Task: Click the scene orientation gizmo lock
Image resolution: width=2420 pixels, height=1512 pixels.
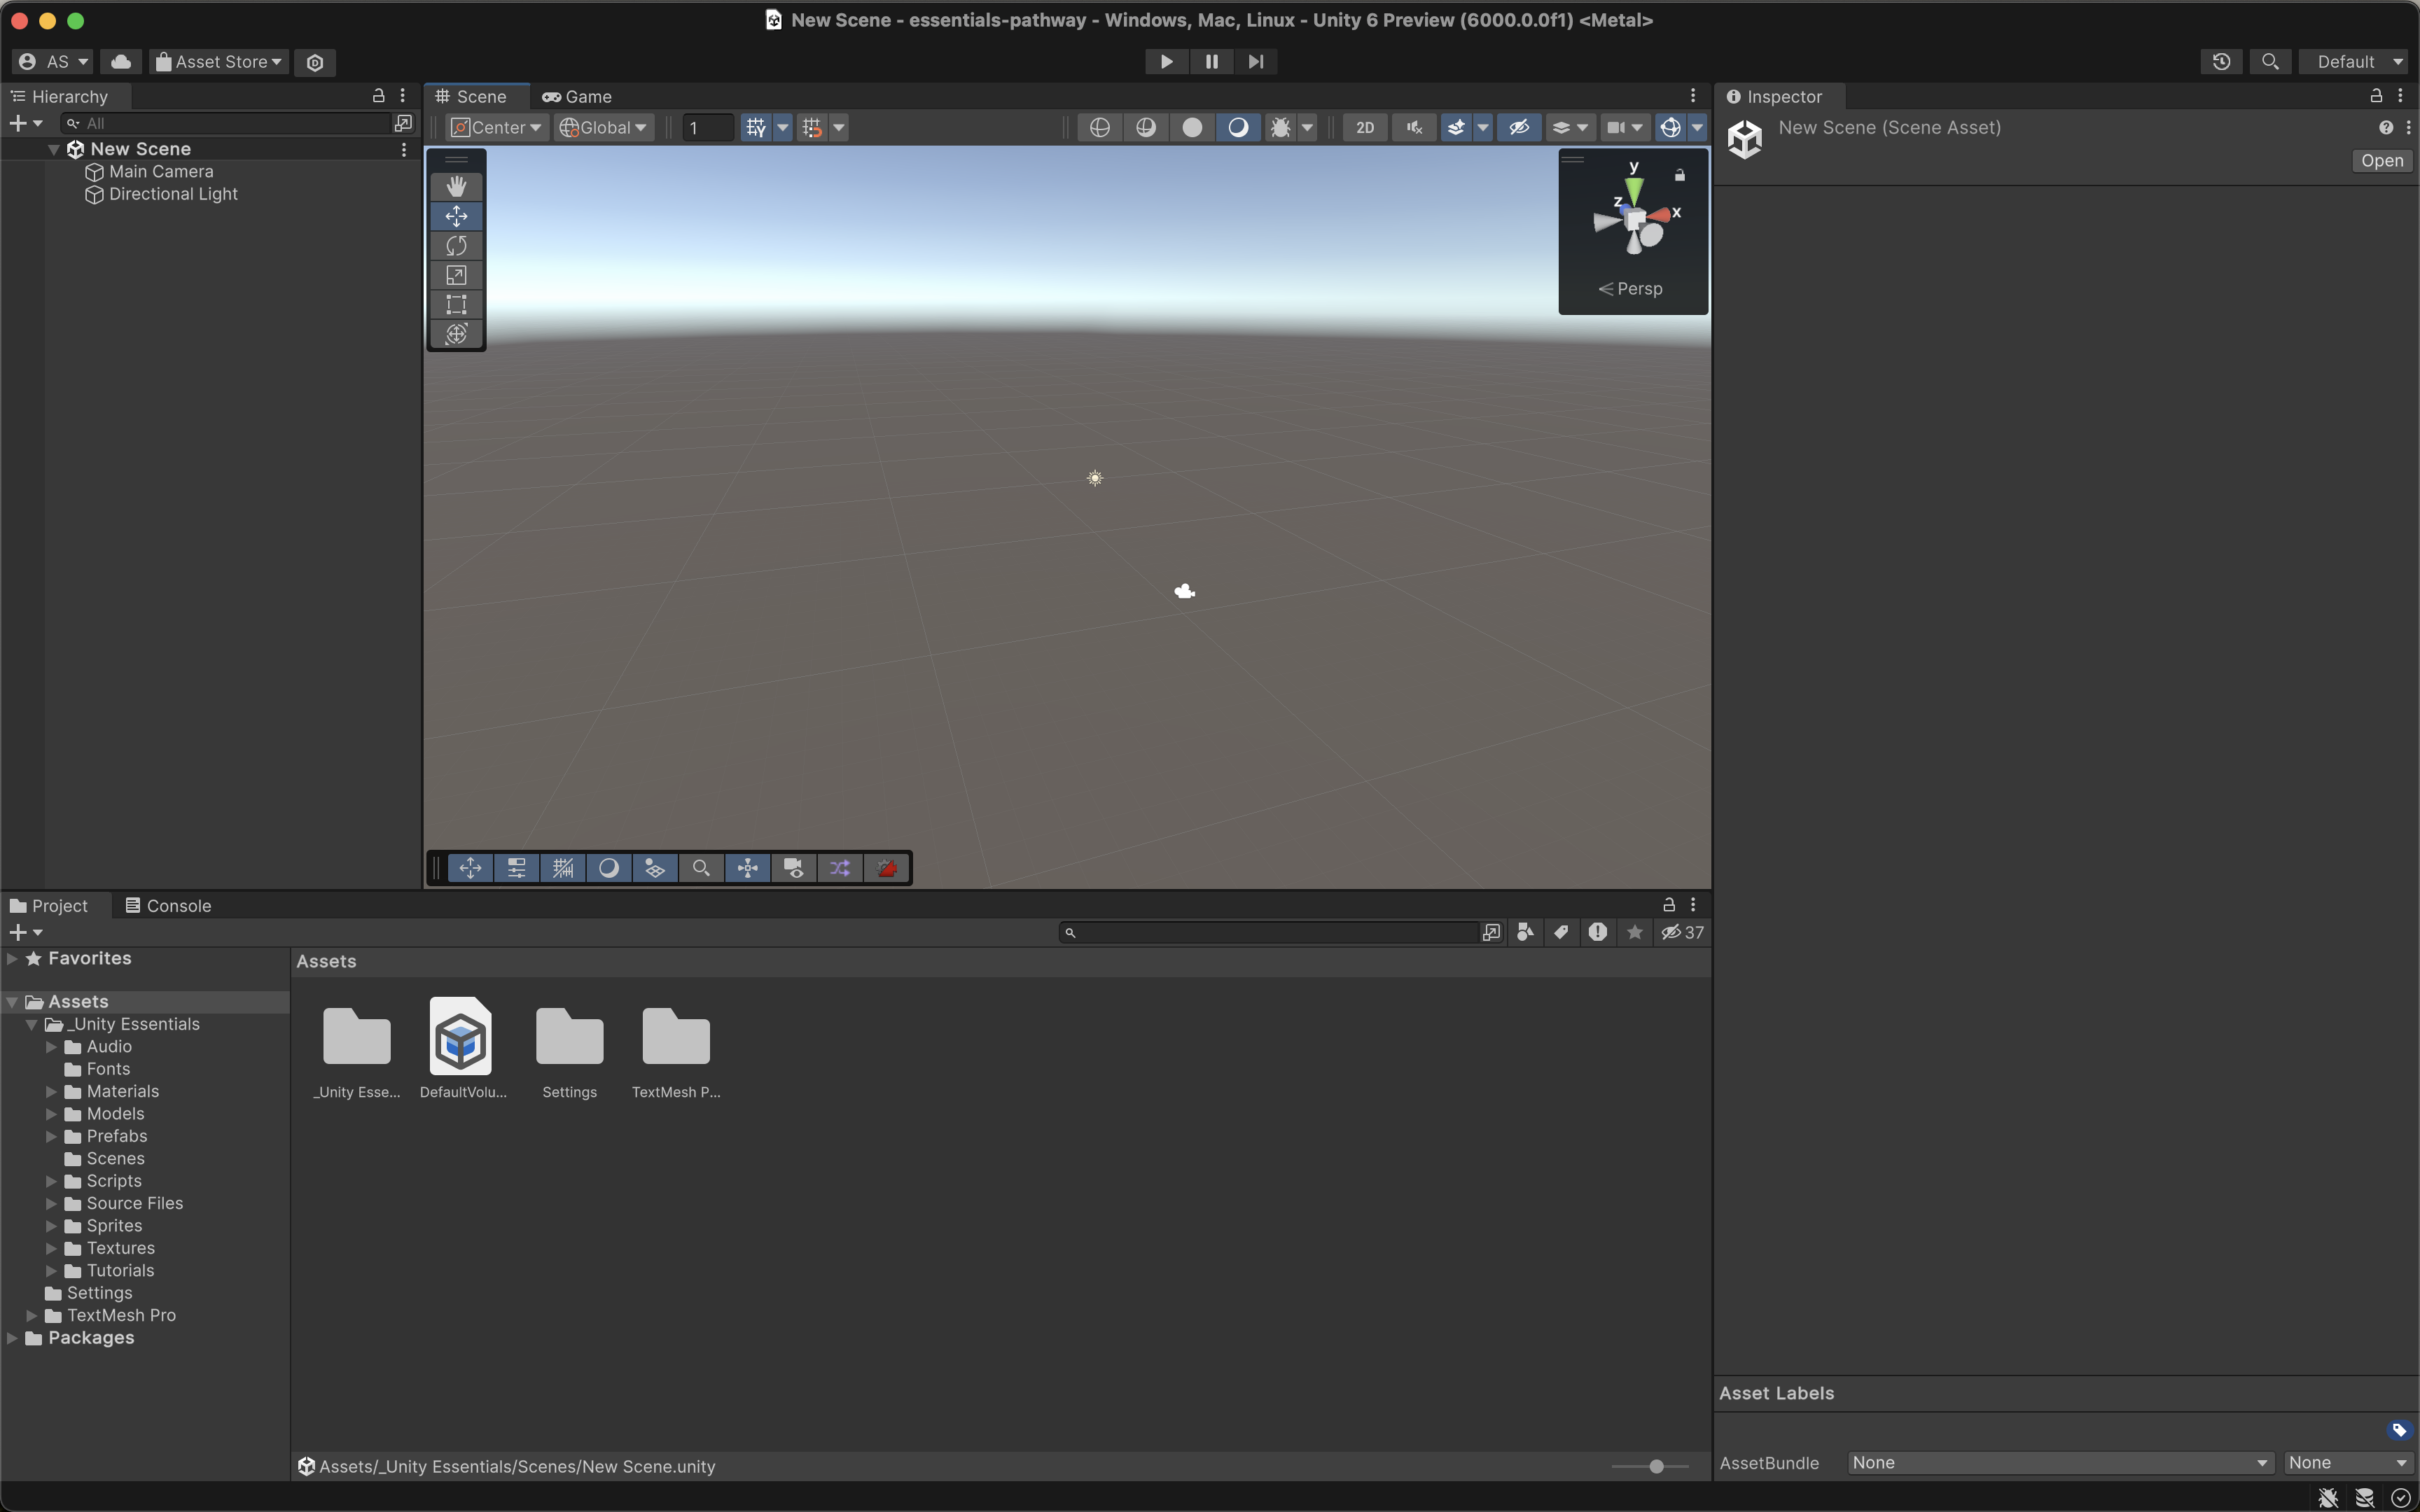Action: point(1680,175)
